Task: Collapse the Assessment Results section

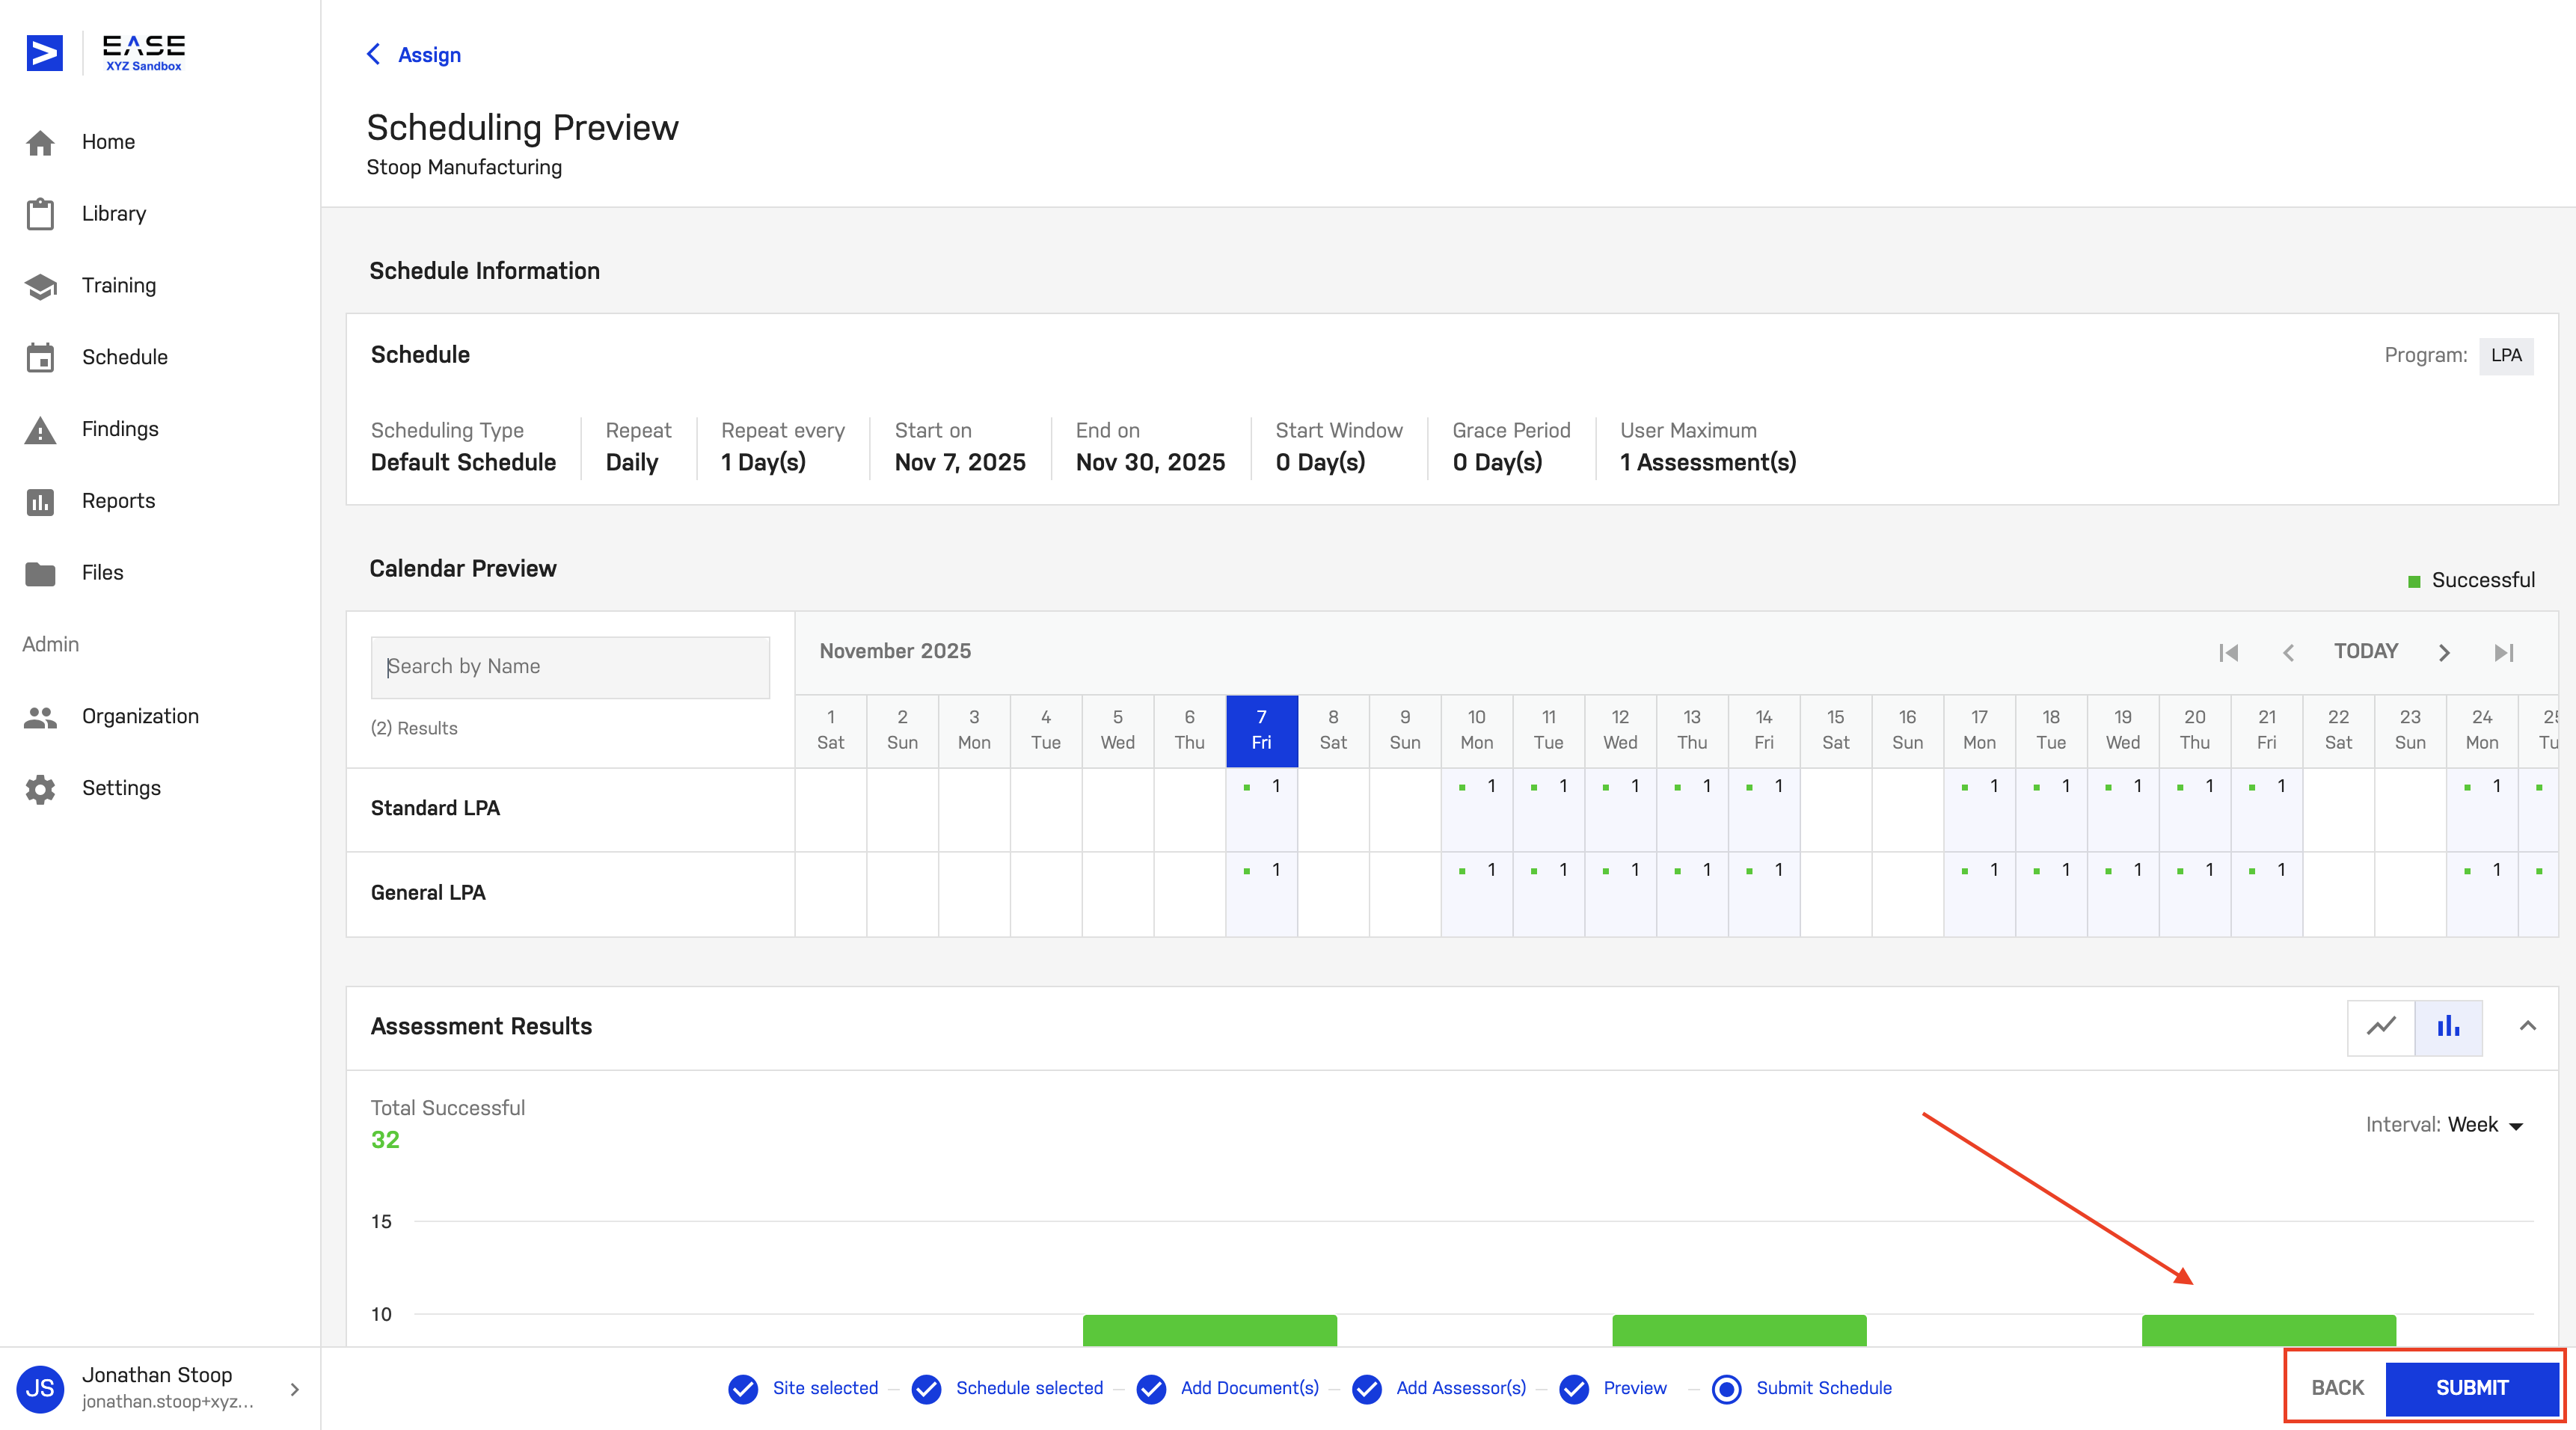Action: [x=2530, y=1026]
